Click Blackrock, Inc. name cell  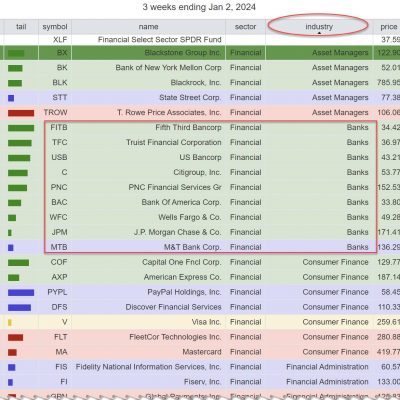[196, 83]
